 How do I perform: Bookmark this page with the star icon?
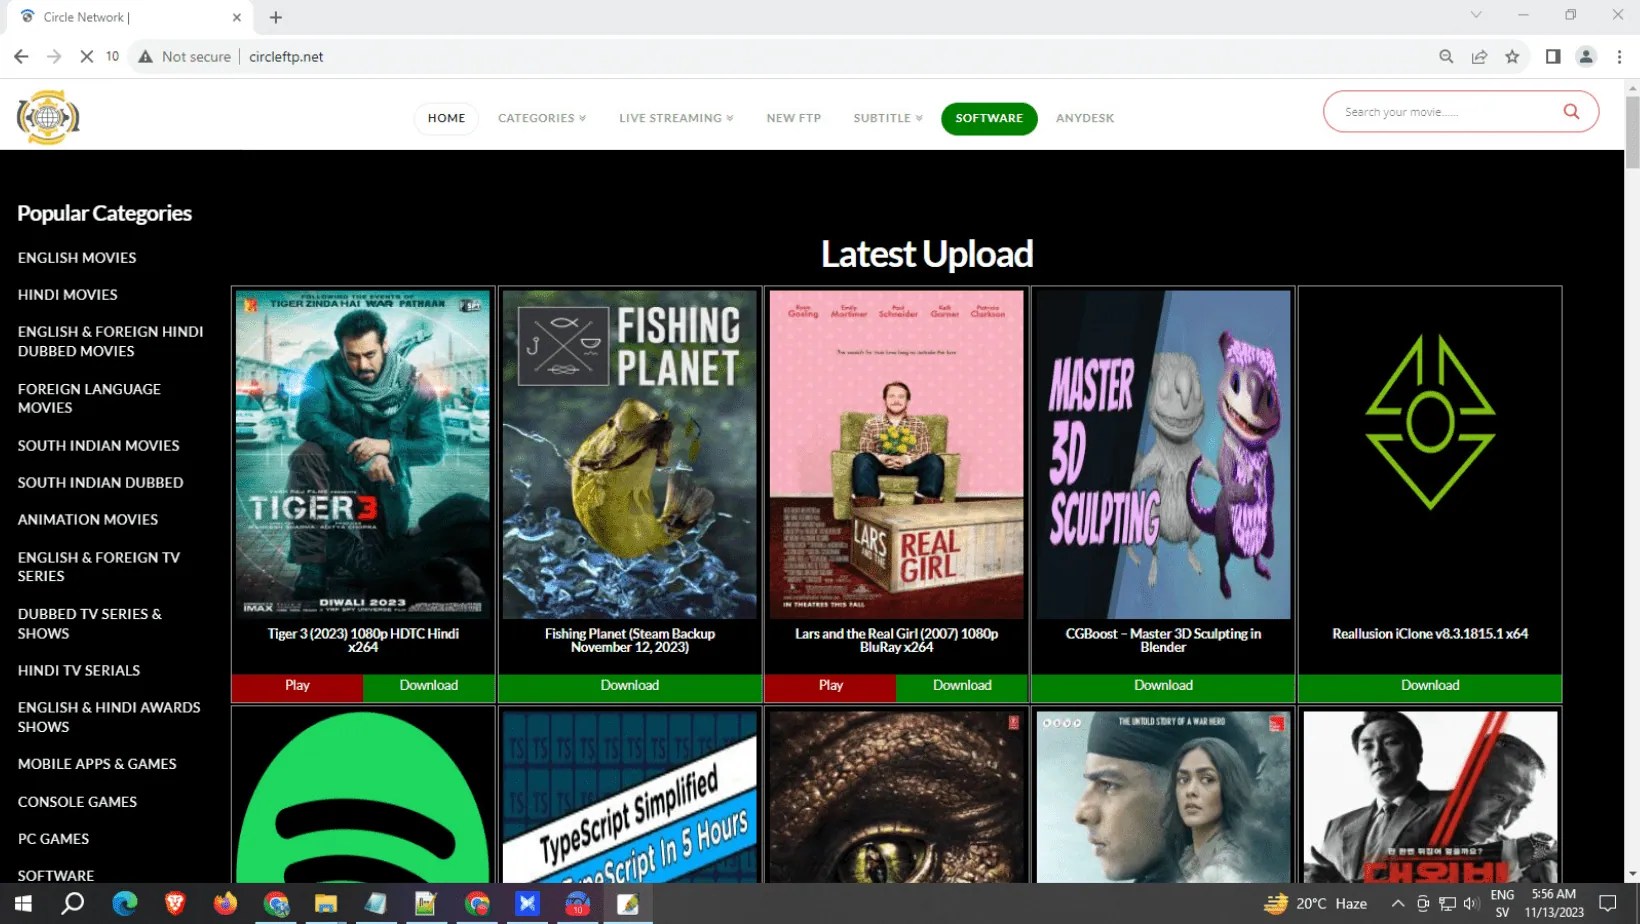point(1513,56)
